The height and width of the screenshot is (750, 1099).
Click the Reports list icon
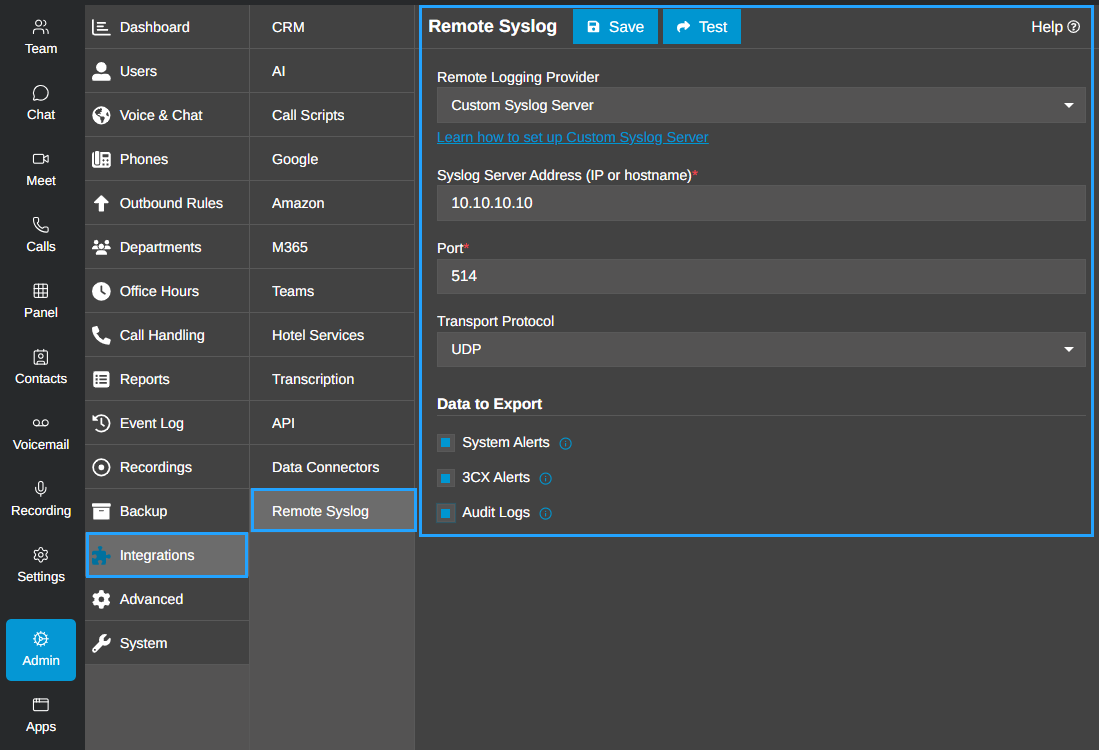pyautogui.click(x=102, y=379)
